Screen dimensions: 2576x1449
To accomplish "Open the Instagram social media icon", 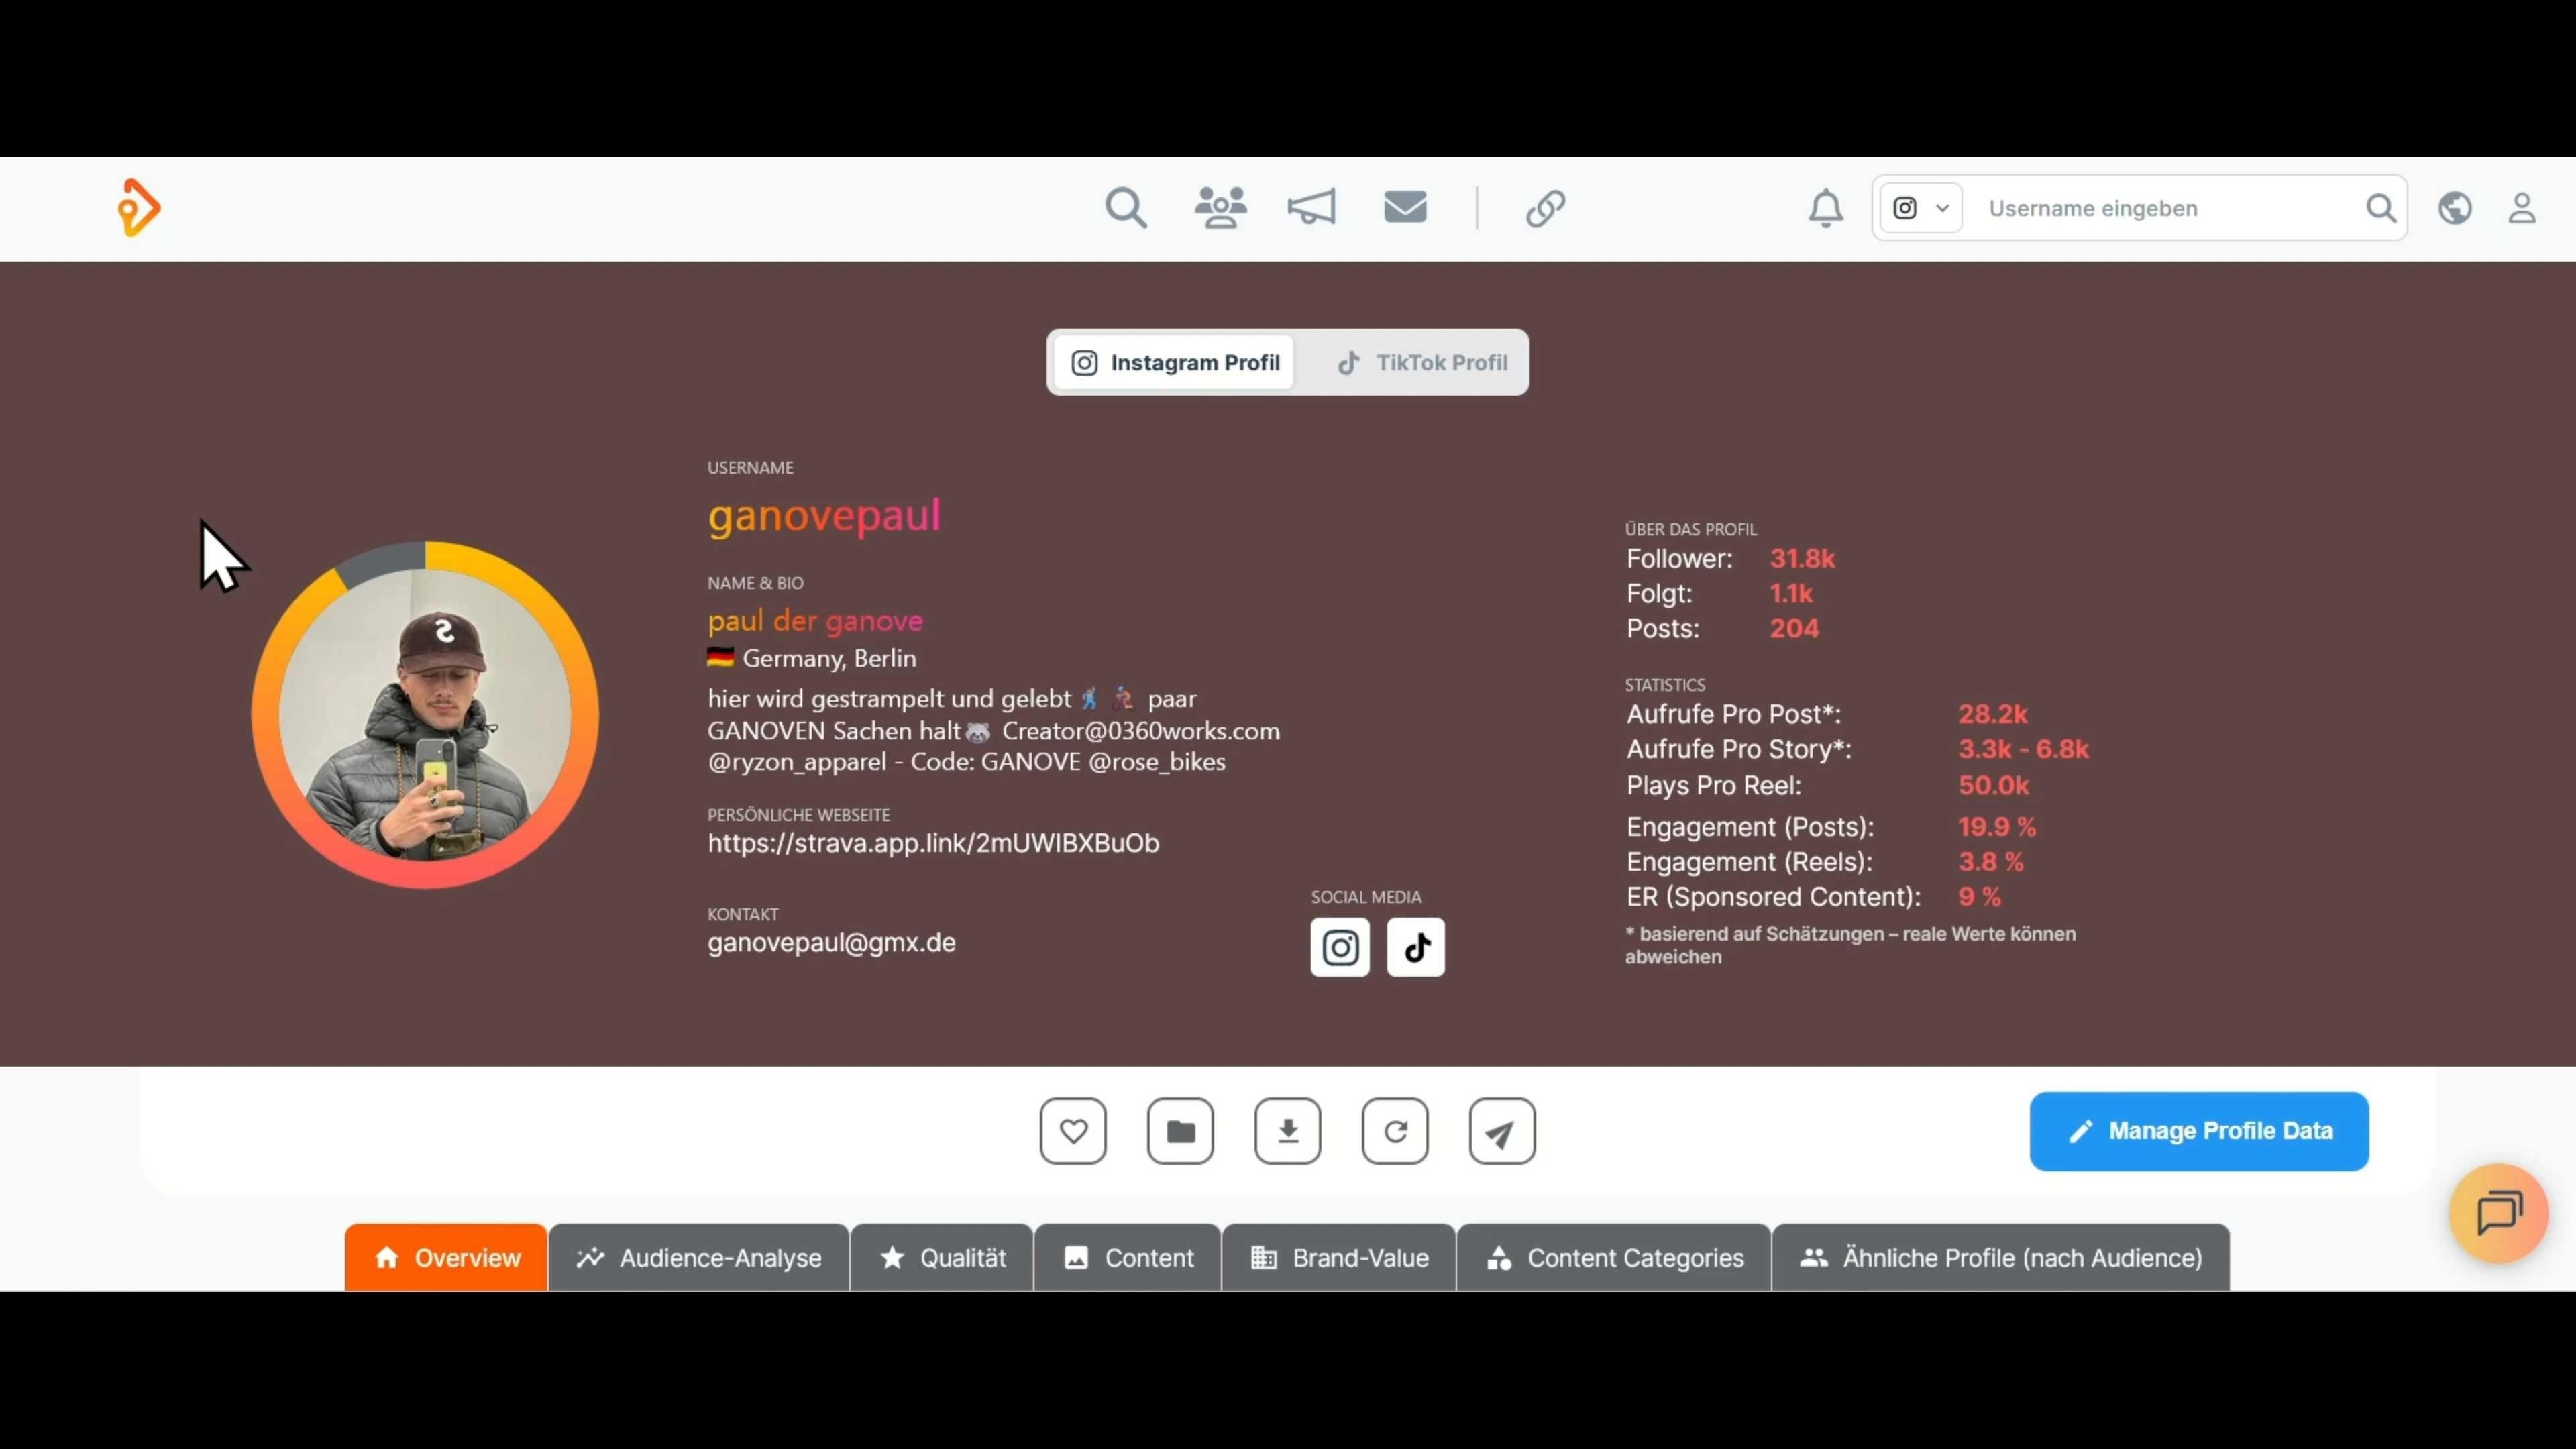I will click(x=1340, y=947).
